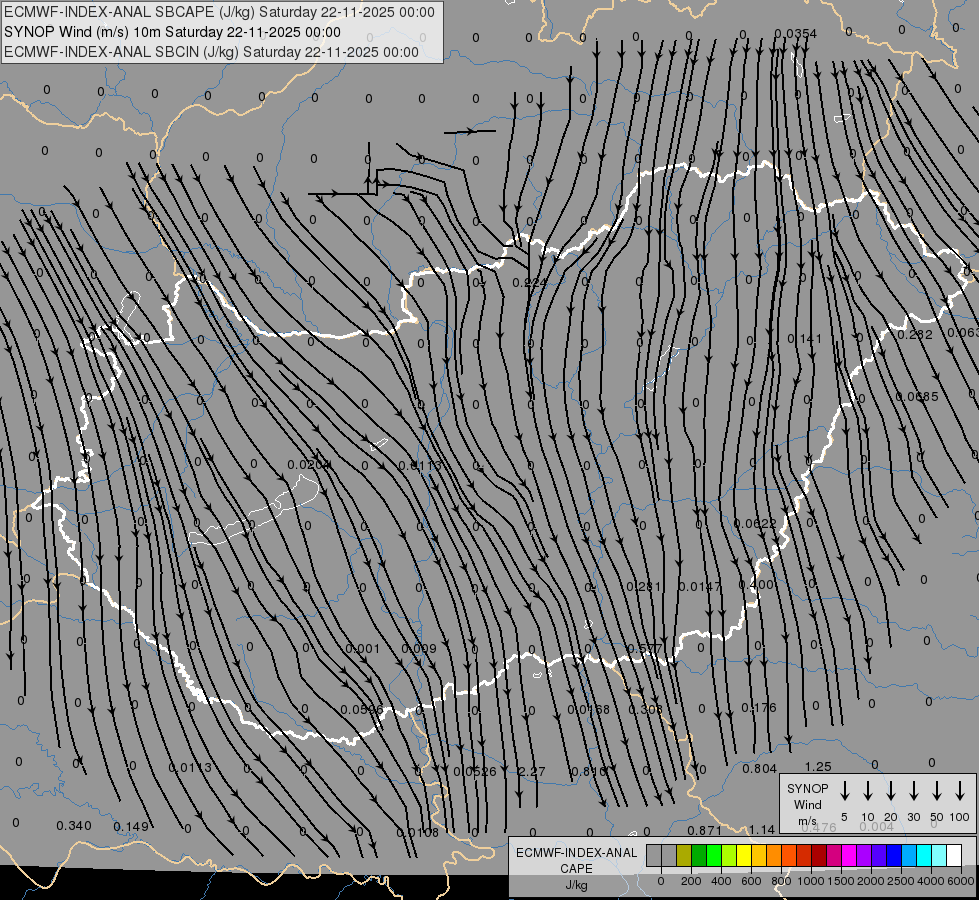Click the 20 m/s wind arrow in legend

click(891, 791)
